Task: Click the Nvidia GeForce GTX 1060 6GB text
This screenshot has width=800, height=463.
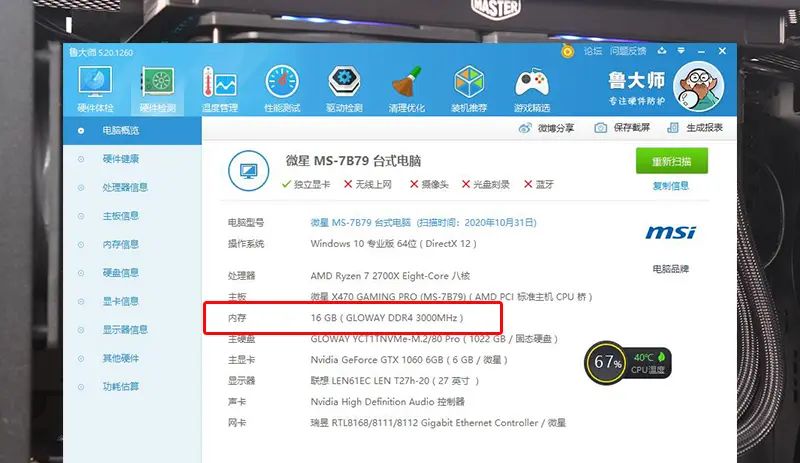Action: (409, 359)
